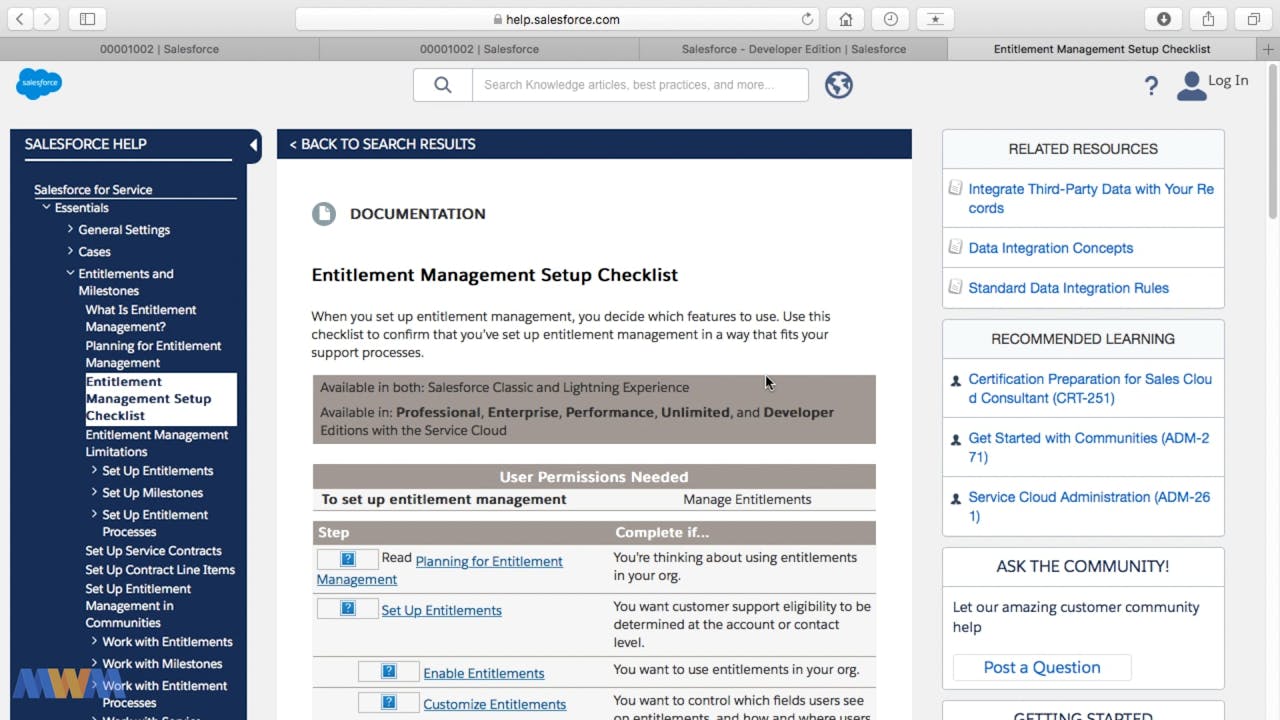The height and width of the screenshot is (720, 1280).
Task: Open Get Started with Communities course
Action: pyautogui.click(x=1089, y=447)
